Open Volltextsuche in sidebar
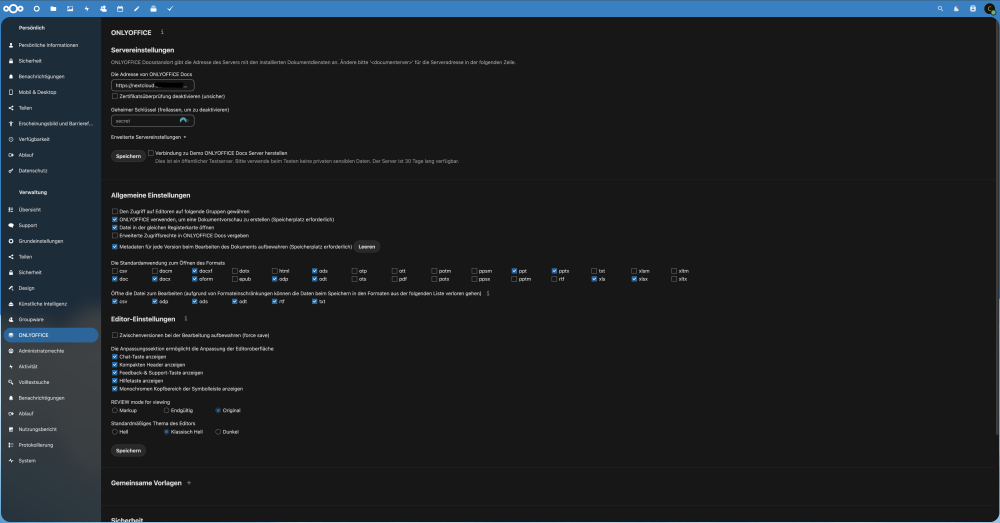The height and width of the screenshot is (523, 1000). (x=51, y=382)
